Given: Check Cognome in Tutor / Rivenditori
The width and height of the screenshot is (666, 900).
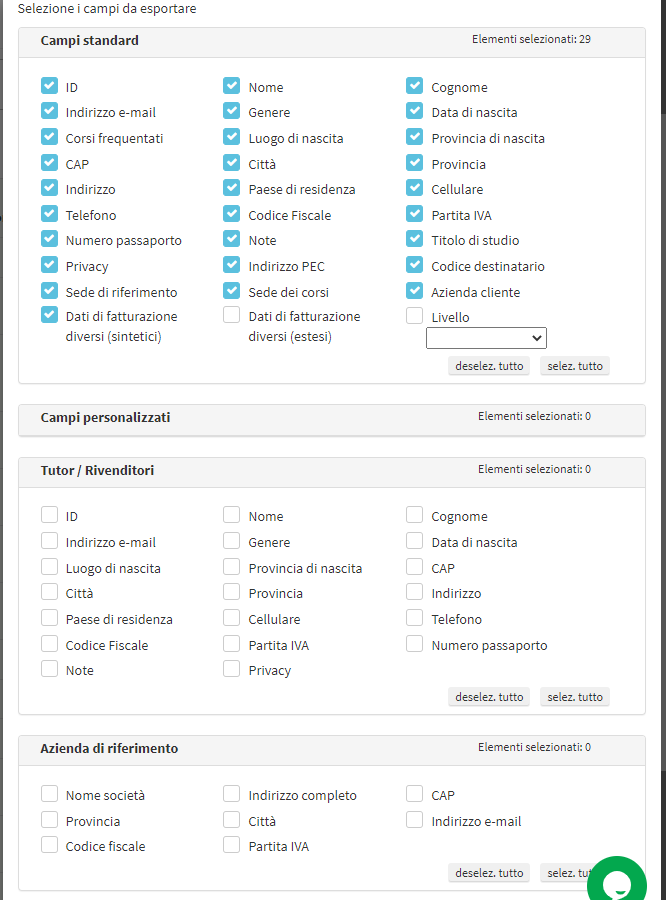Looking at the screenshot, I should [414, 515].
